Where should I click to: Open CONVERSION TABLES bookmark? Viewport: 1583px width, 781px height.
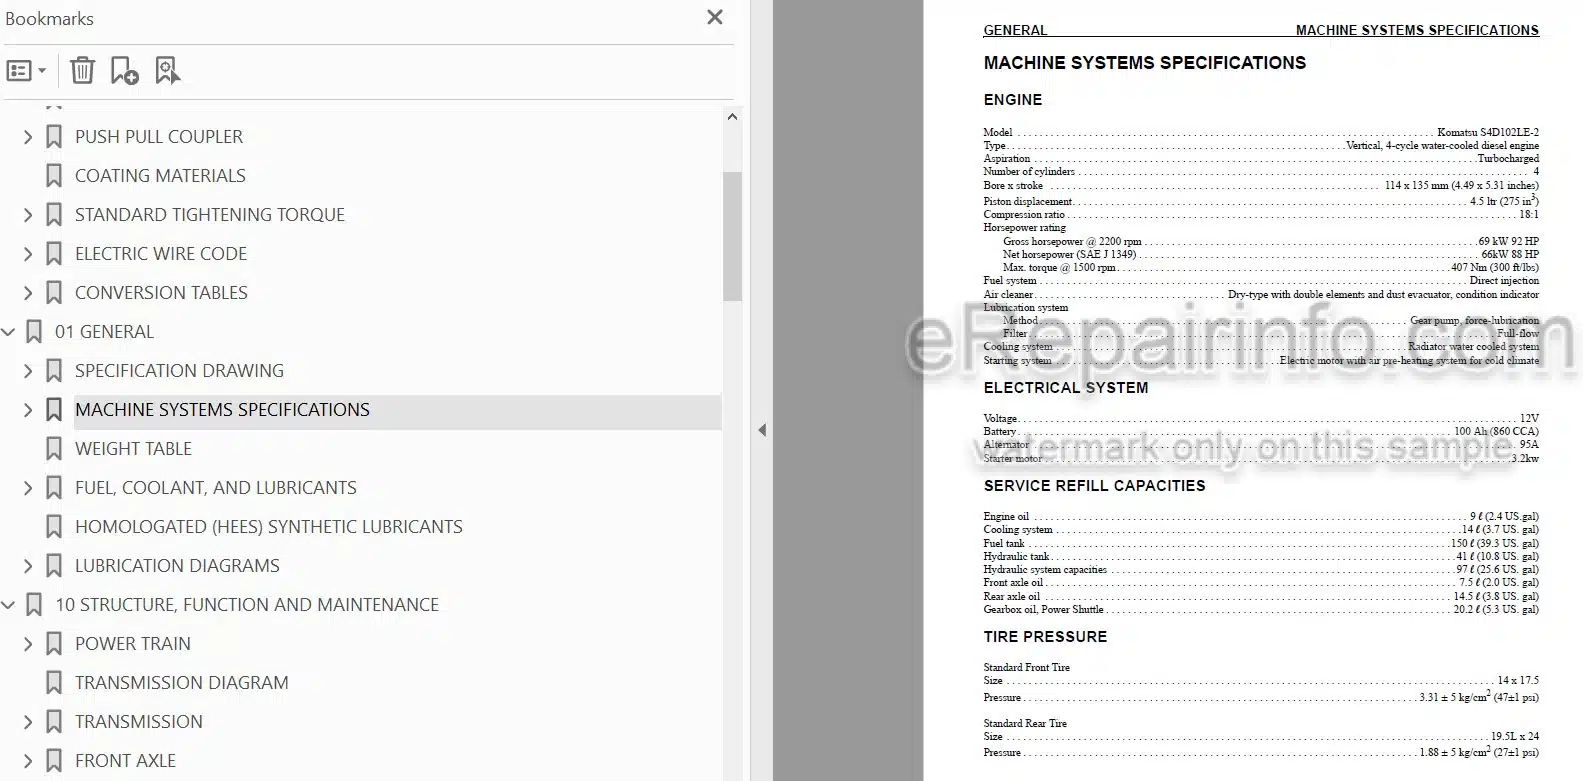[x=161, y=293]
